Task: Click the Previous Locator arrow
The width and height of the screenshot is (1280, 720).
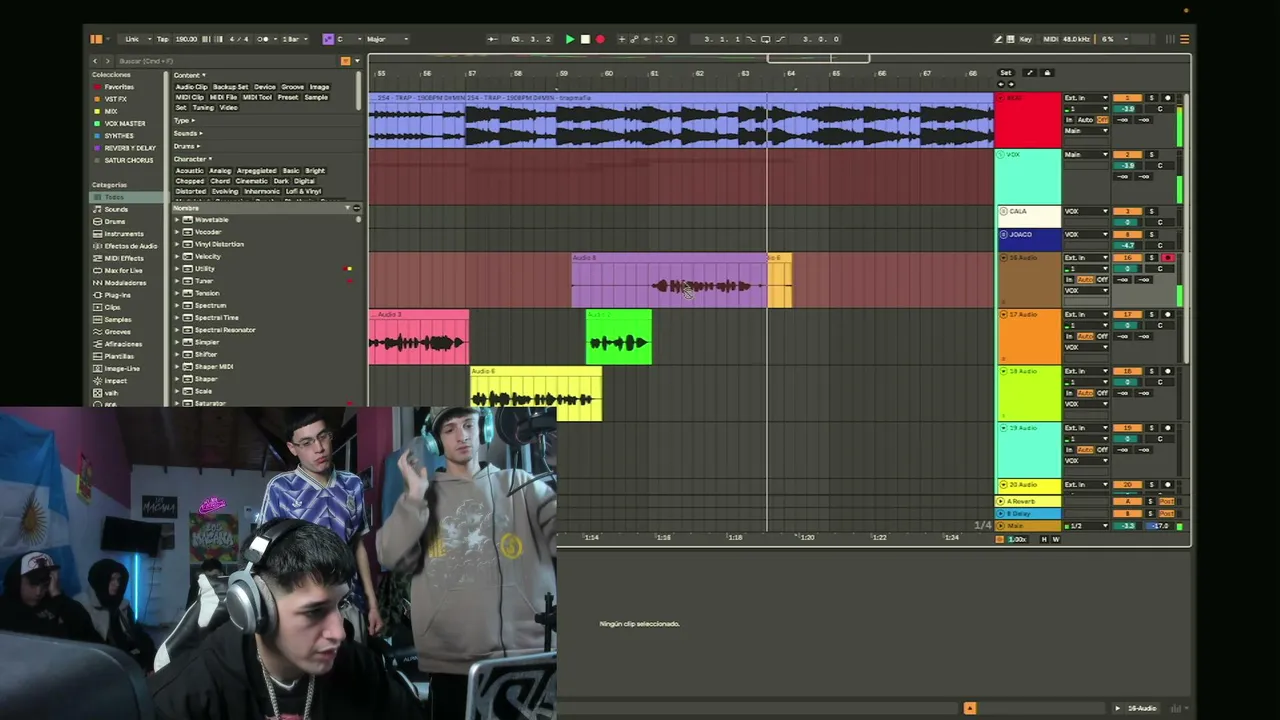Action: coord(1000,84)
